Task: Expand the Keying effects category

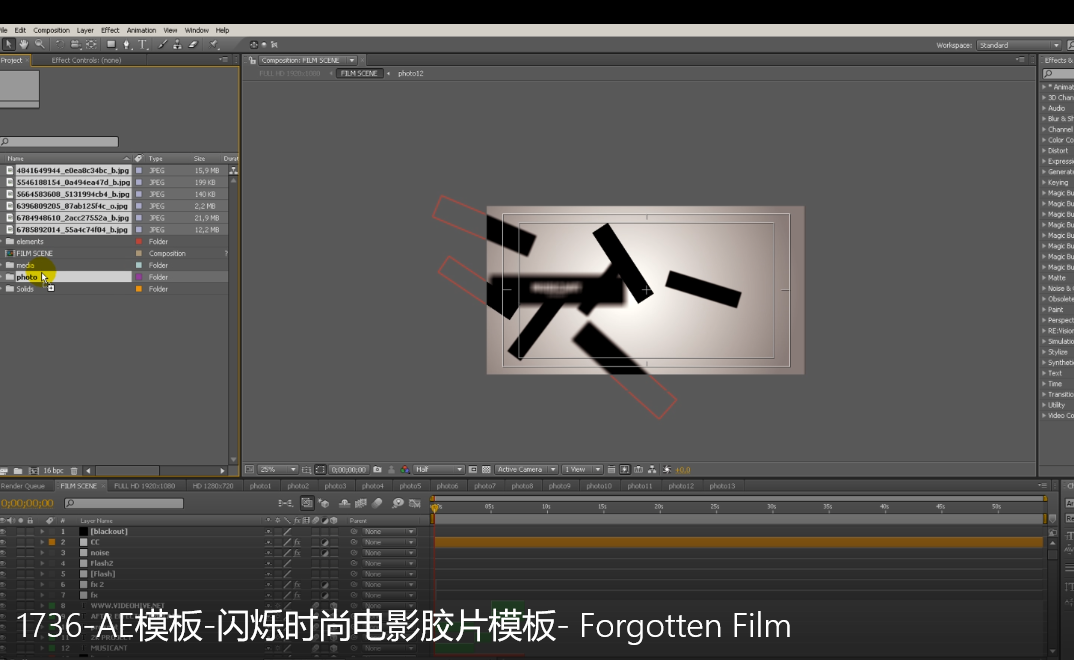Action: 1044,182
